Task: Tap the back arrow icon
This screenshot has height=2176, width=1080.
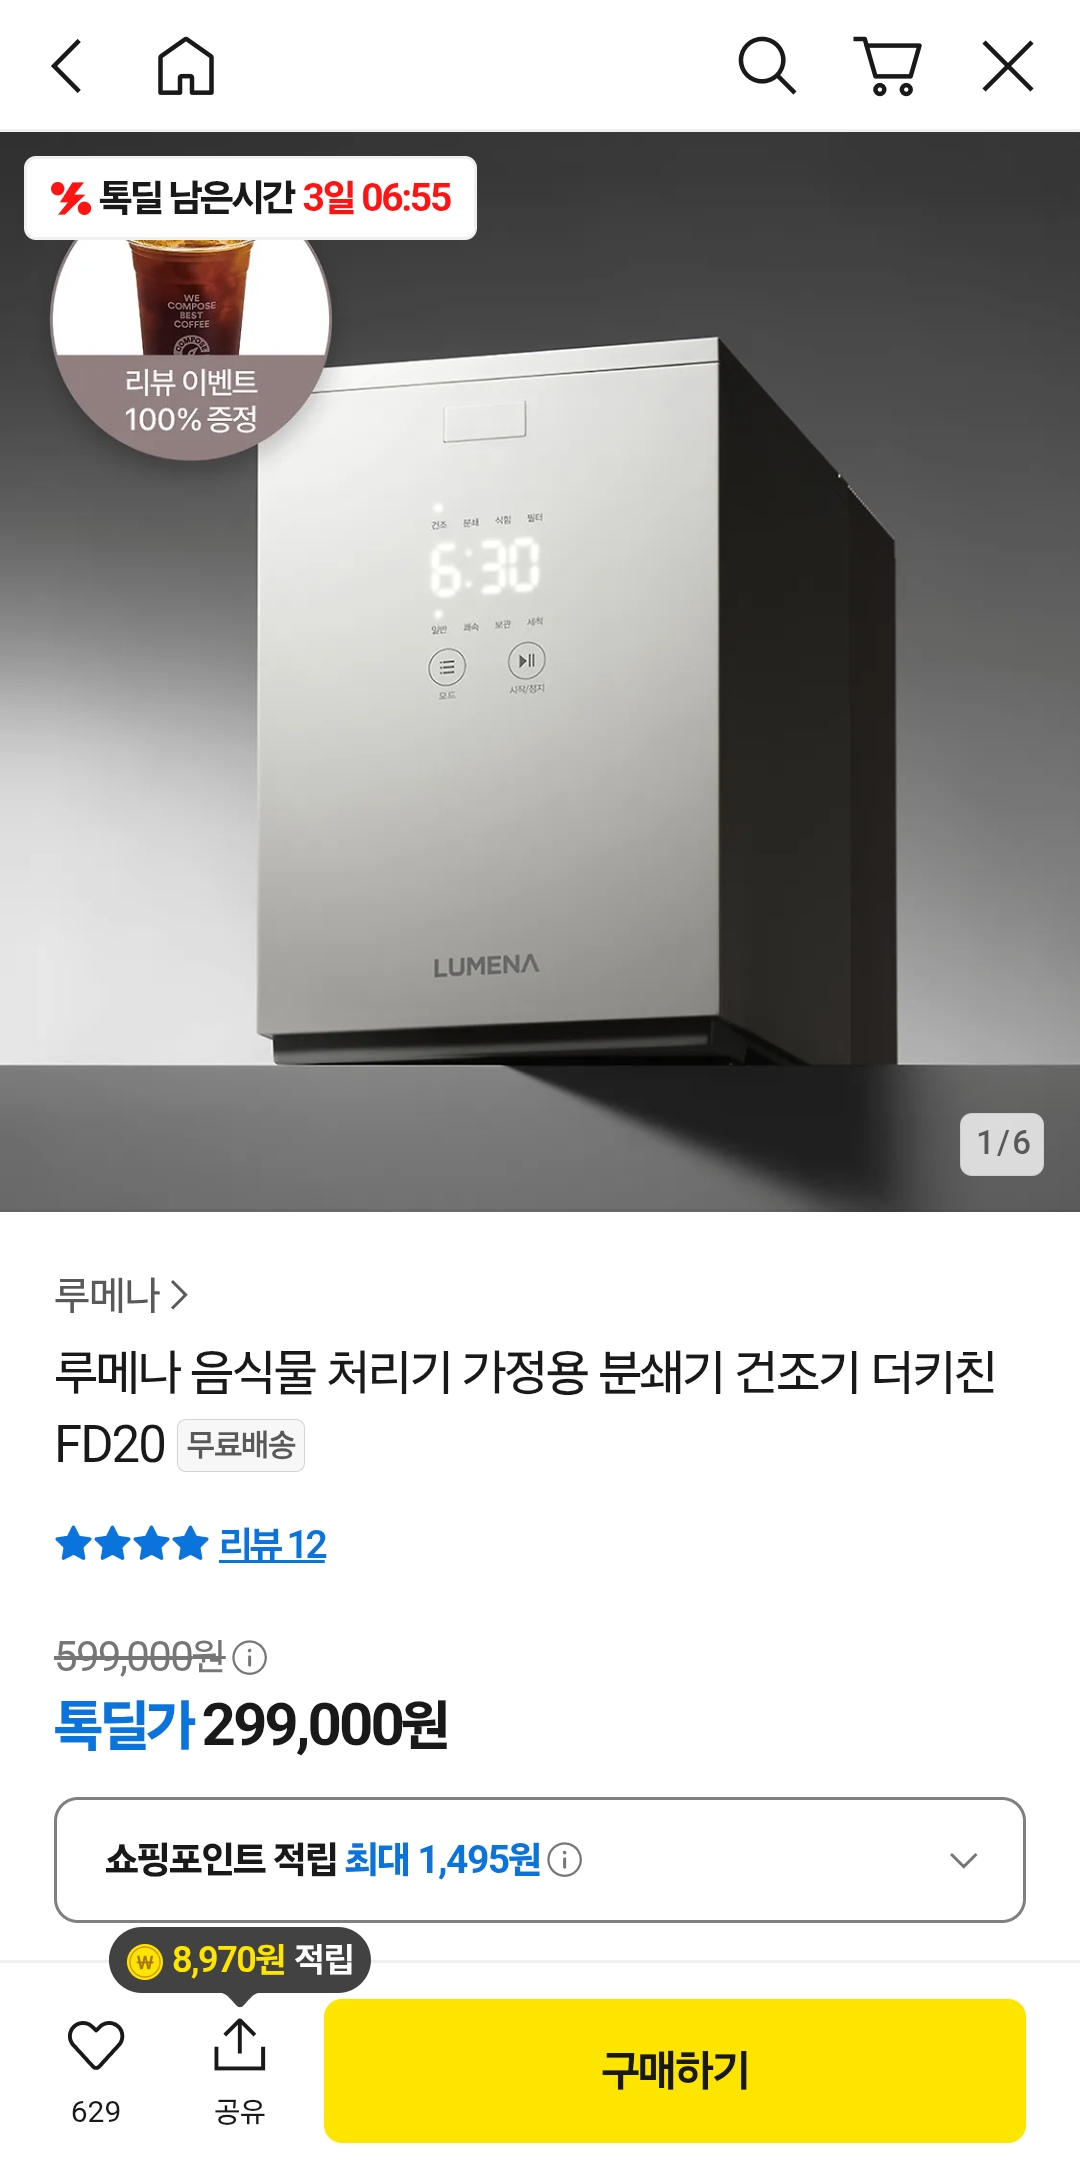Action: tap(67, 67)
